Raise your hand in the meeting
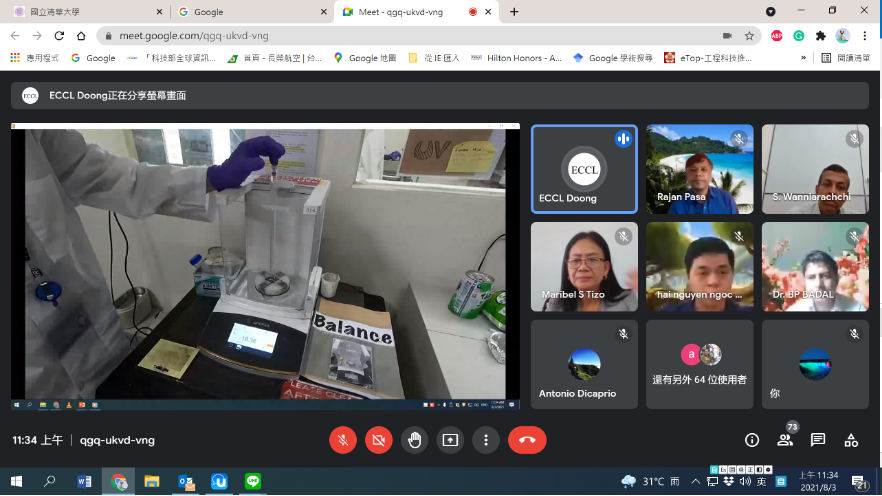 pyautogui.click(x=415, y=440)
